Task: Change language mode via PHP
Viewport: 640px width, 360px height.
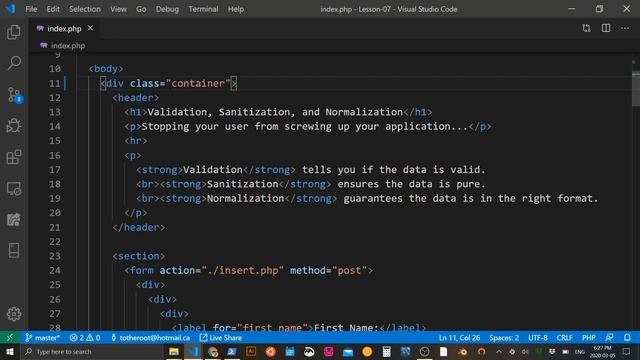Action: 589,338
